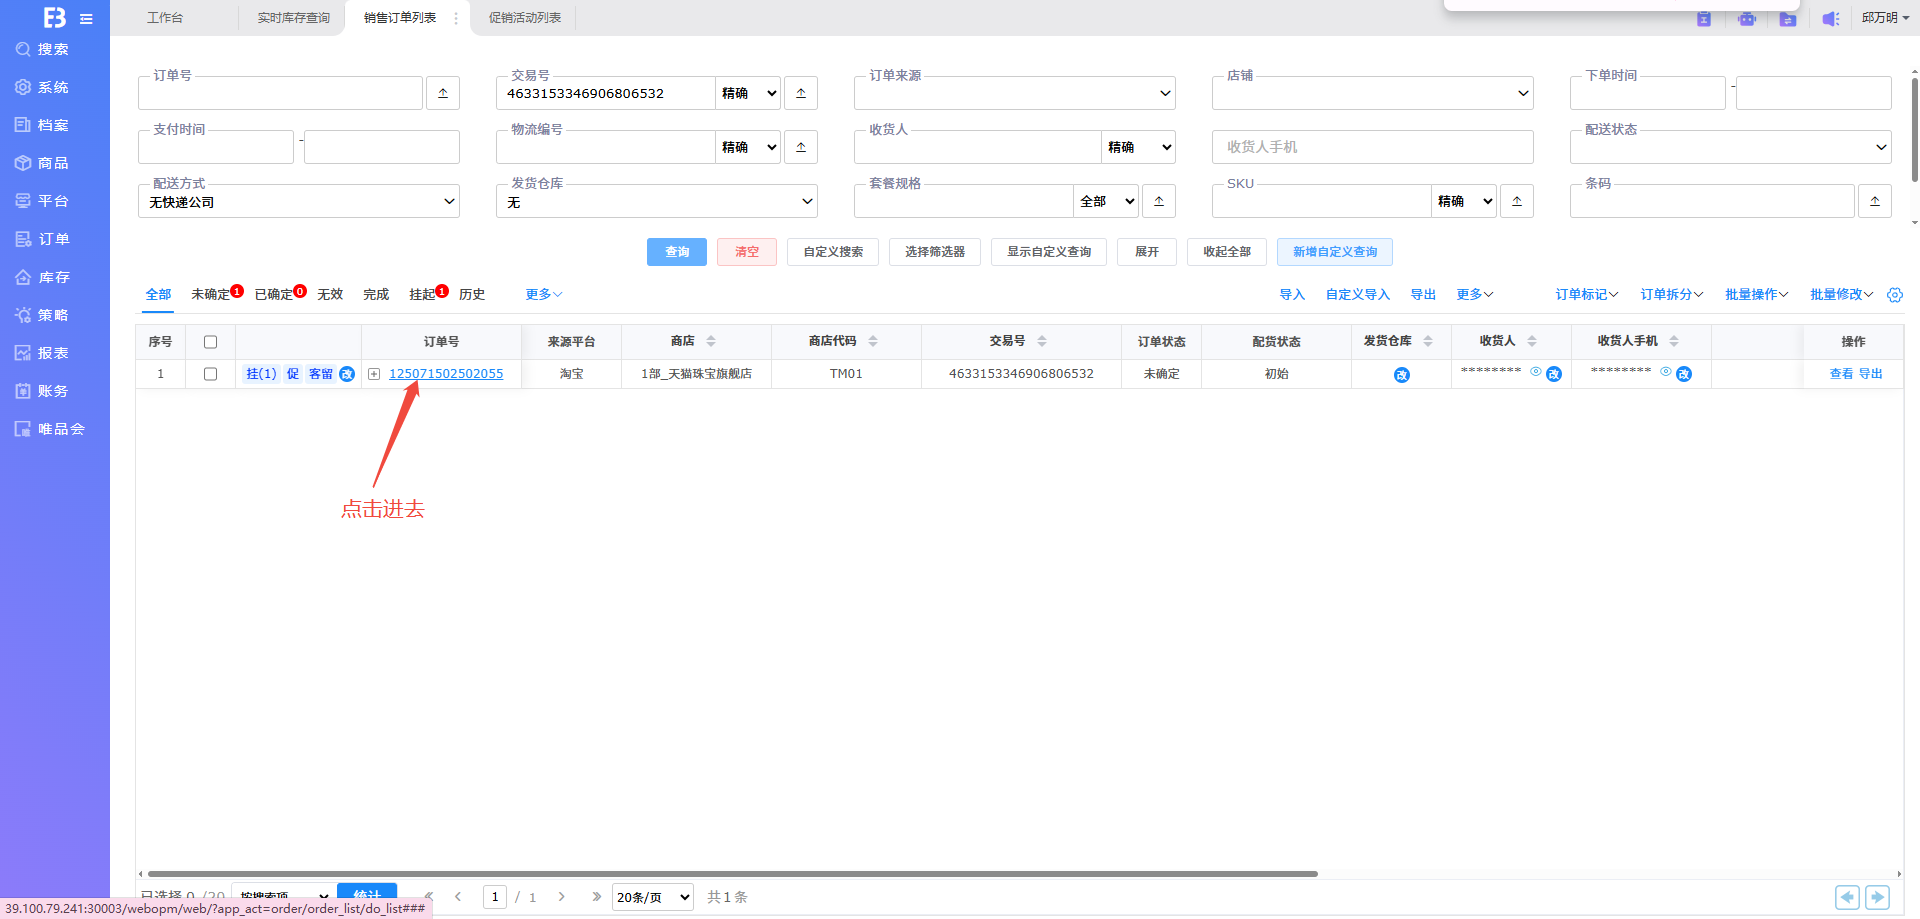1920x919 pixels.
Task: Select the 未确定 order status tab
Action: 210,294
